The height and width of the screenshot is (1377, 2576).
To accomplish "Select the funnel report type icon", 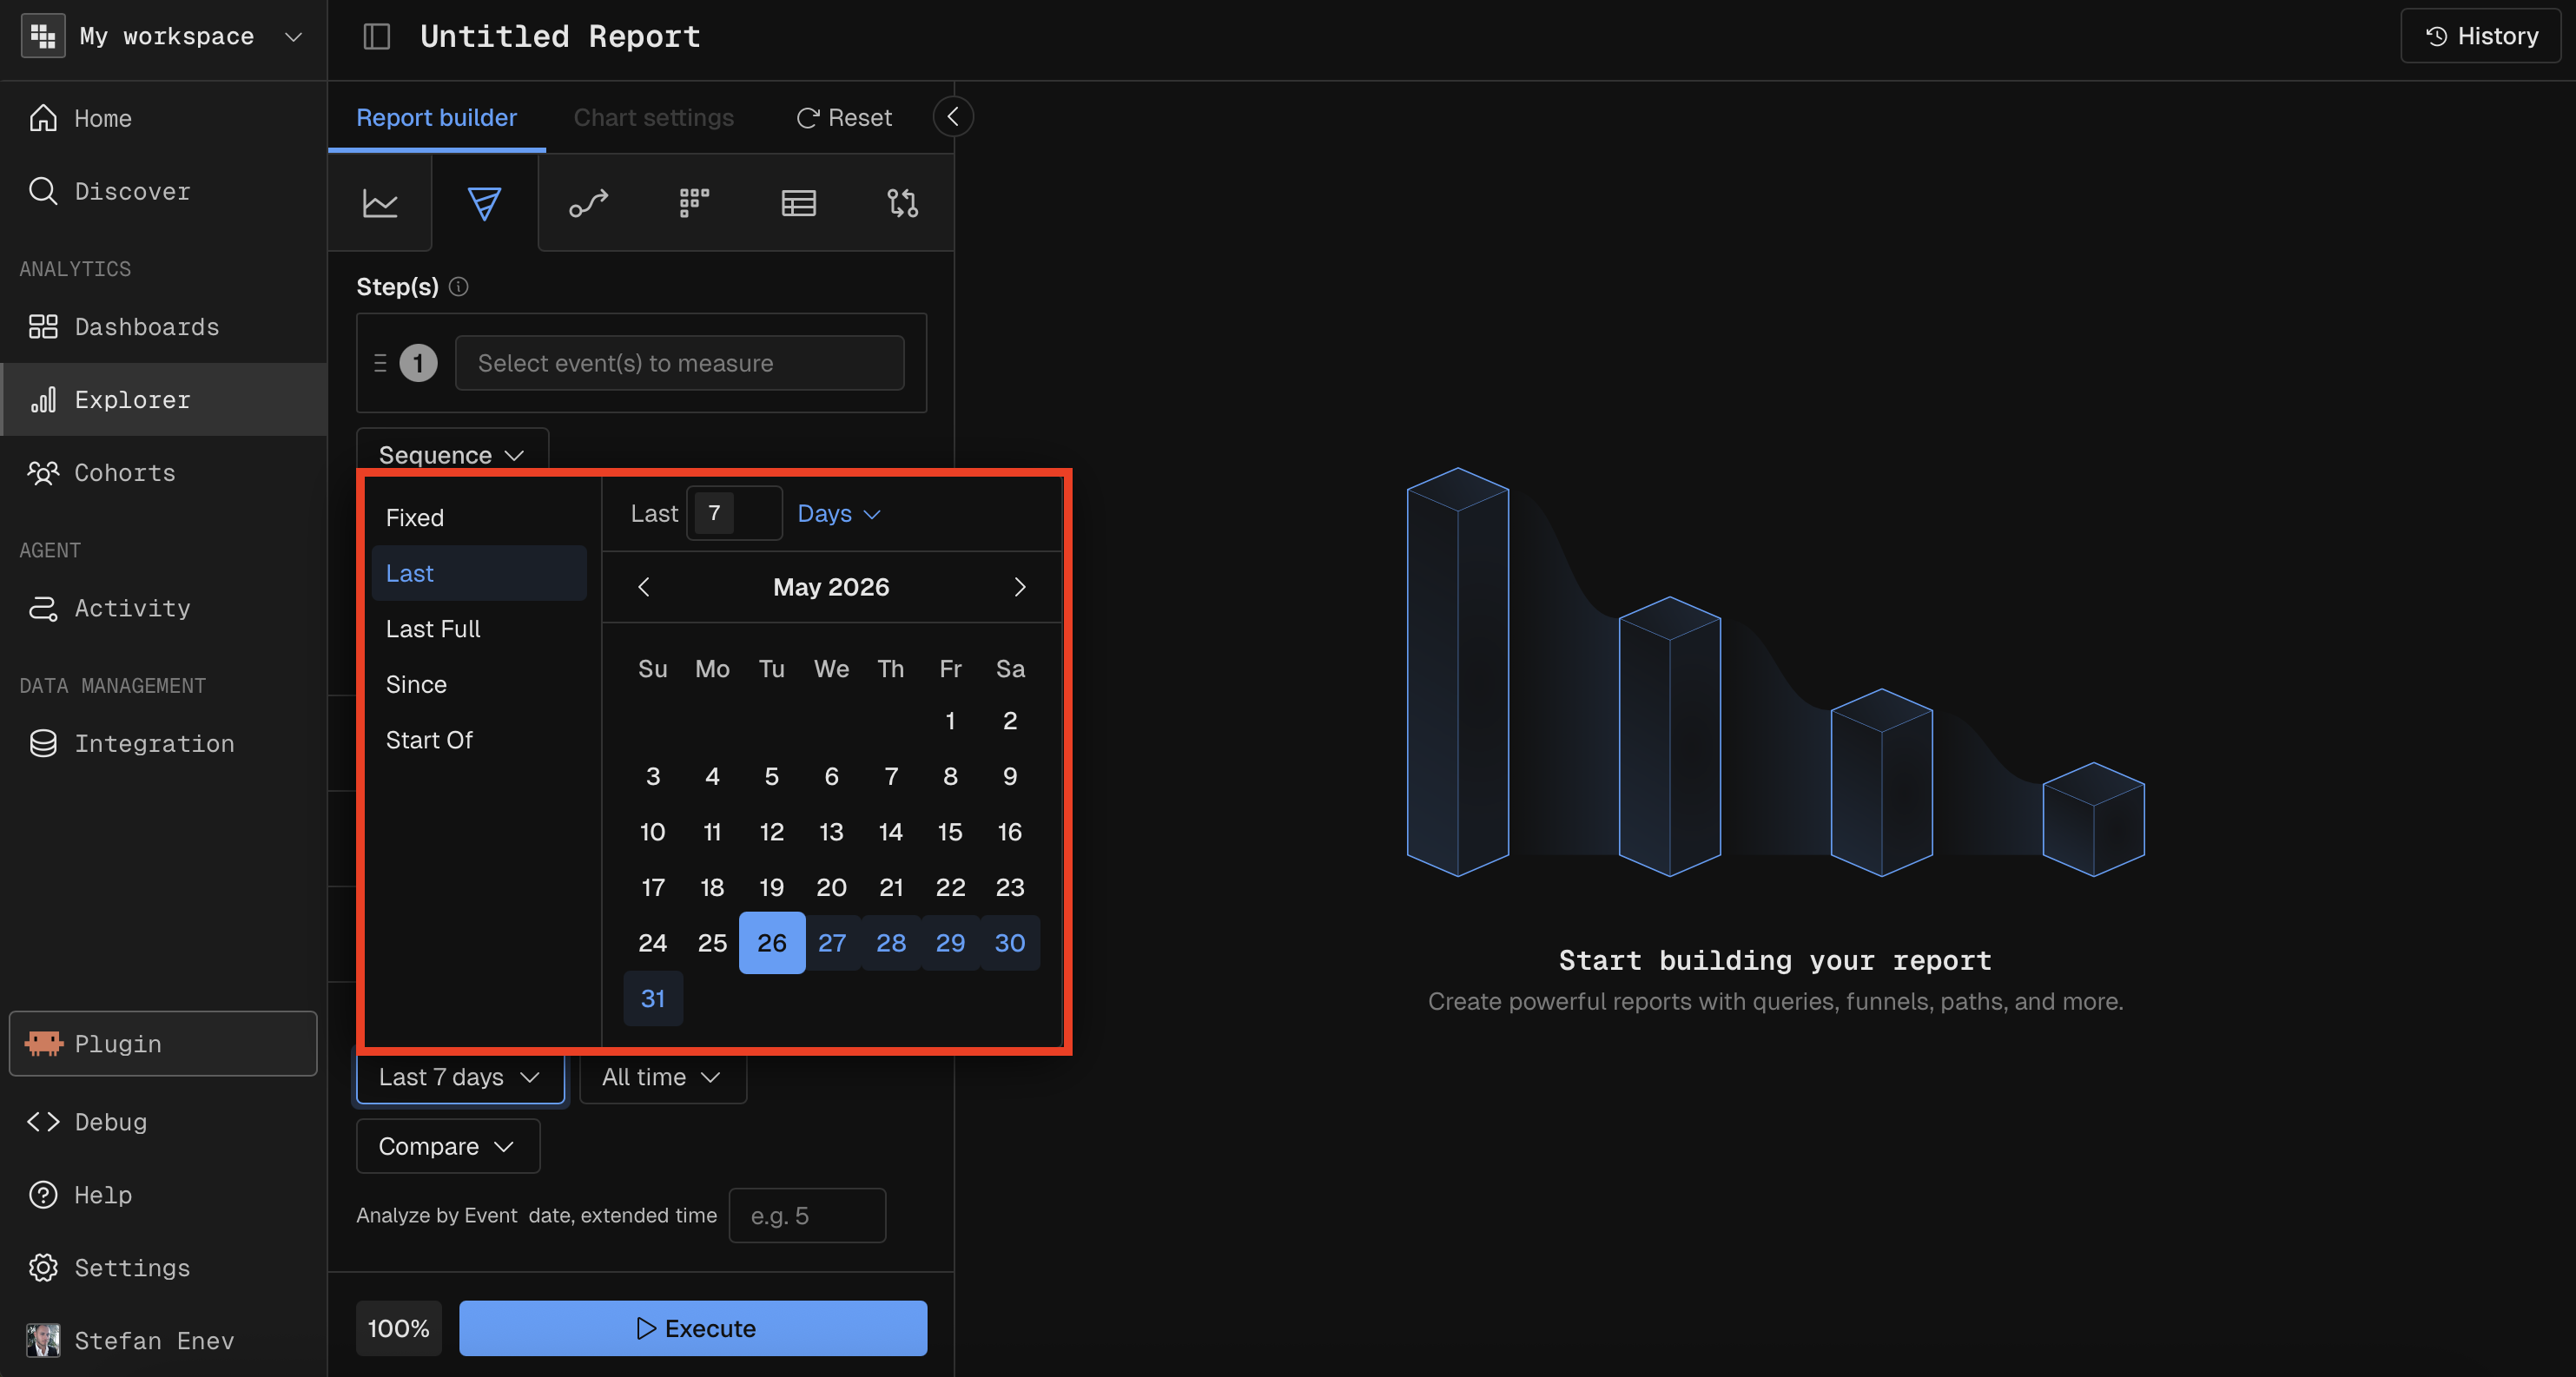I will (484, 203).
